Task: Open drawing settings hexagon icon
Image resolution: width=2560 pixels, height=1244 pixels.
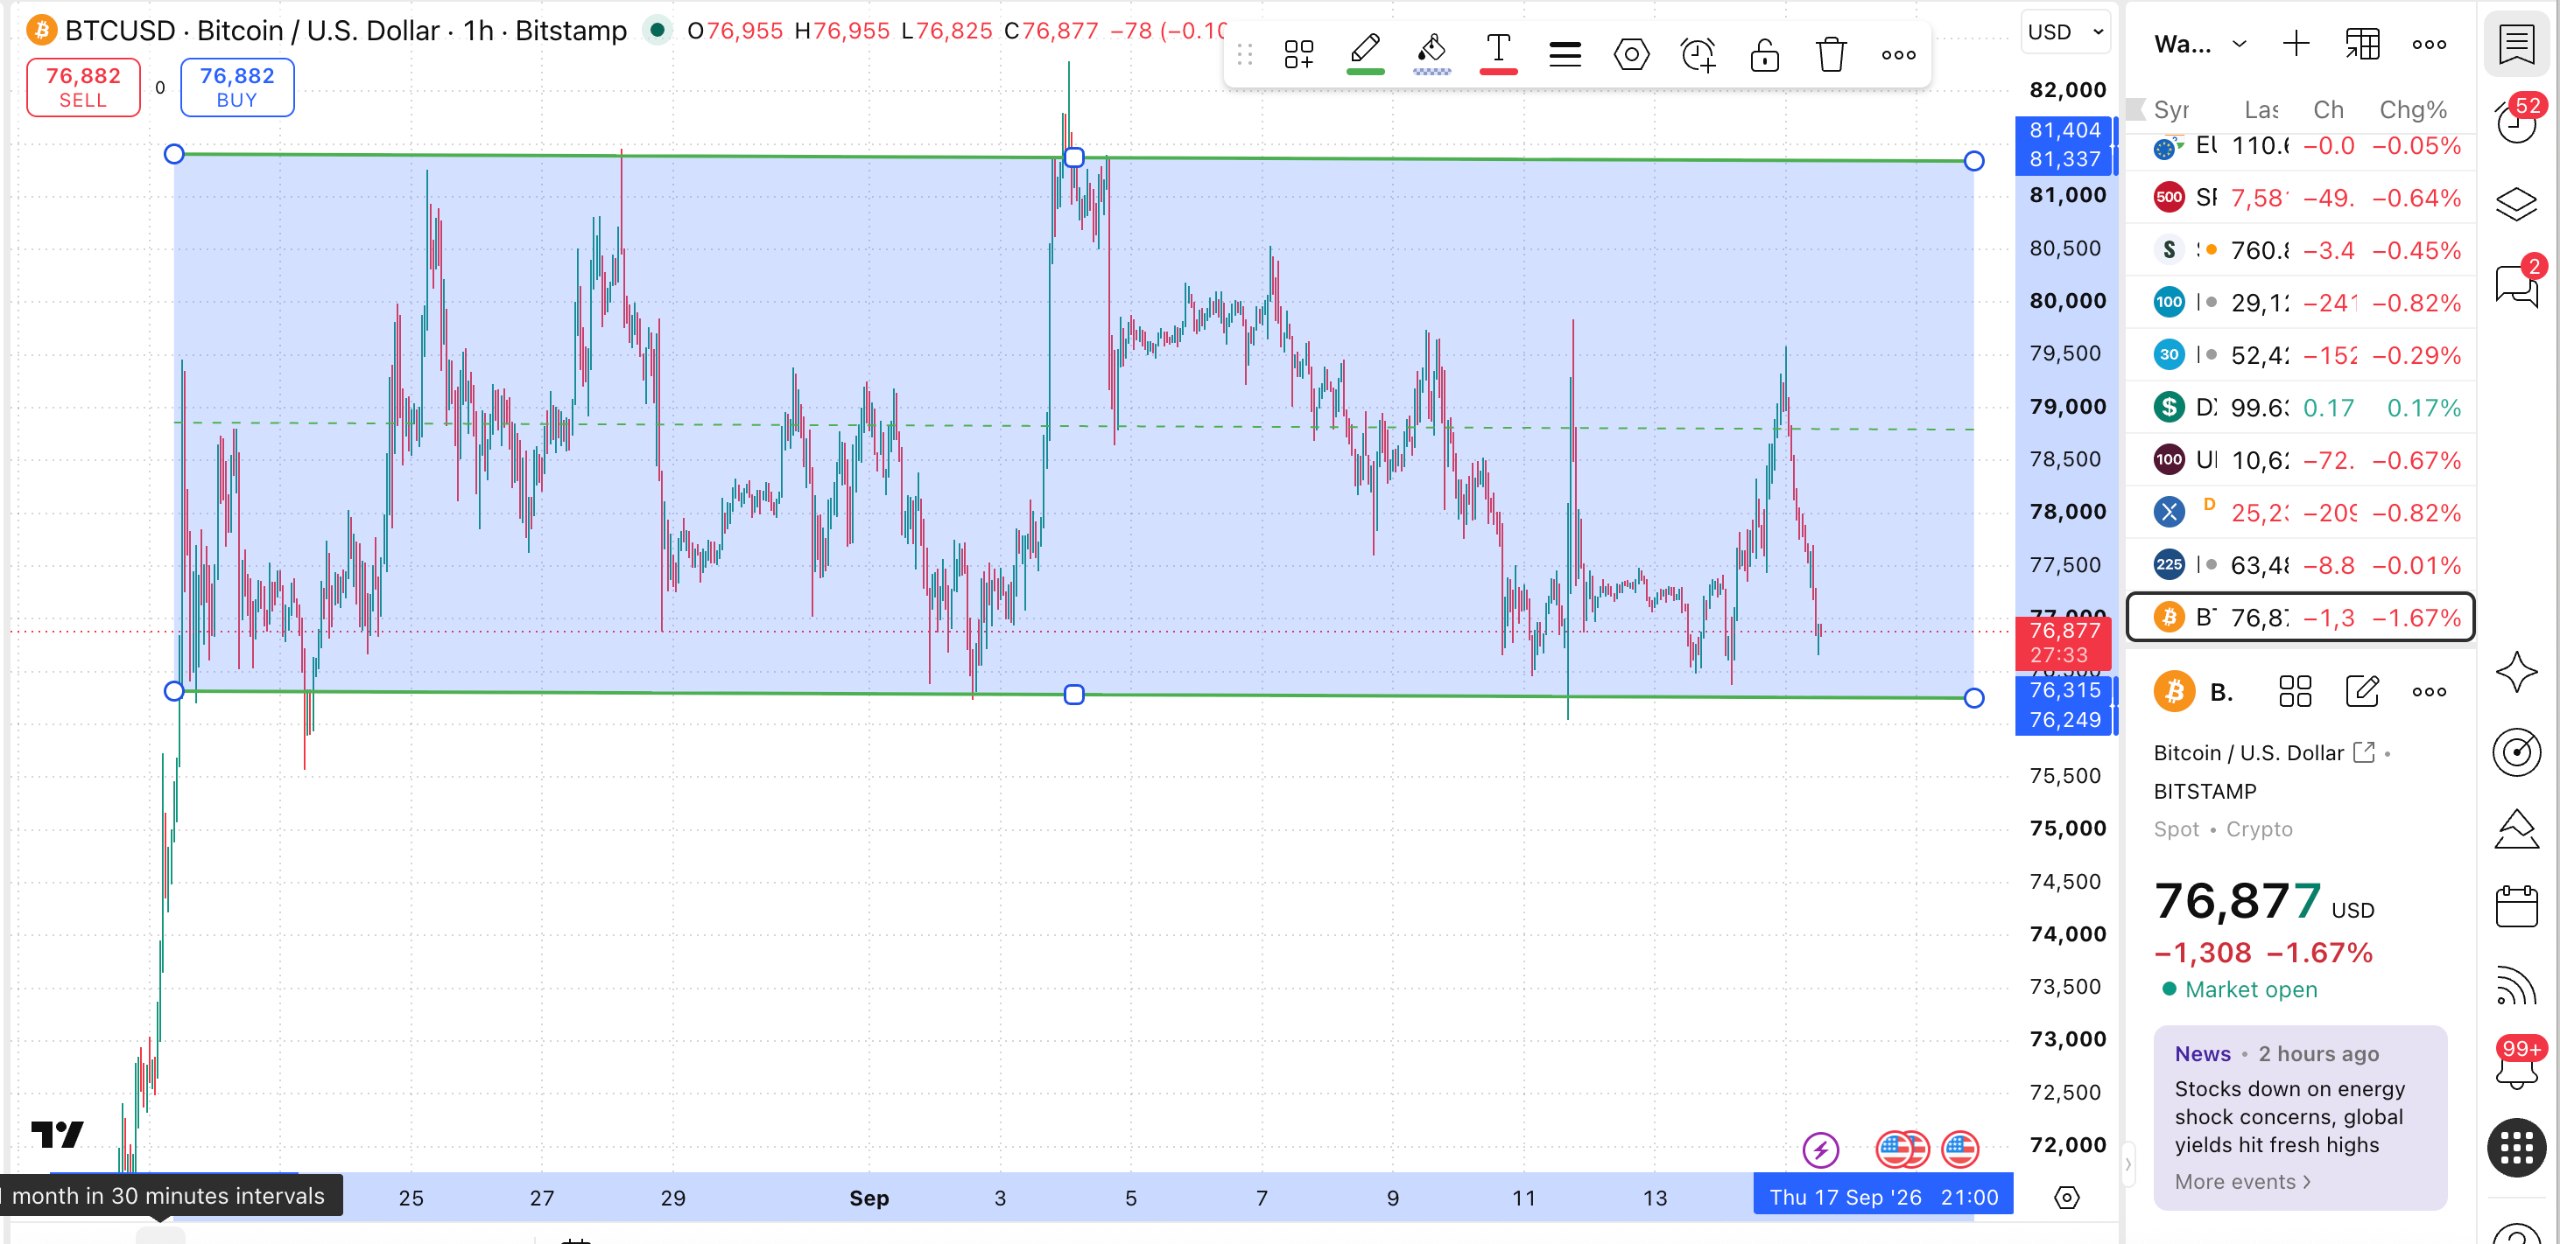Action: tap(1631, 54)
